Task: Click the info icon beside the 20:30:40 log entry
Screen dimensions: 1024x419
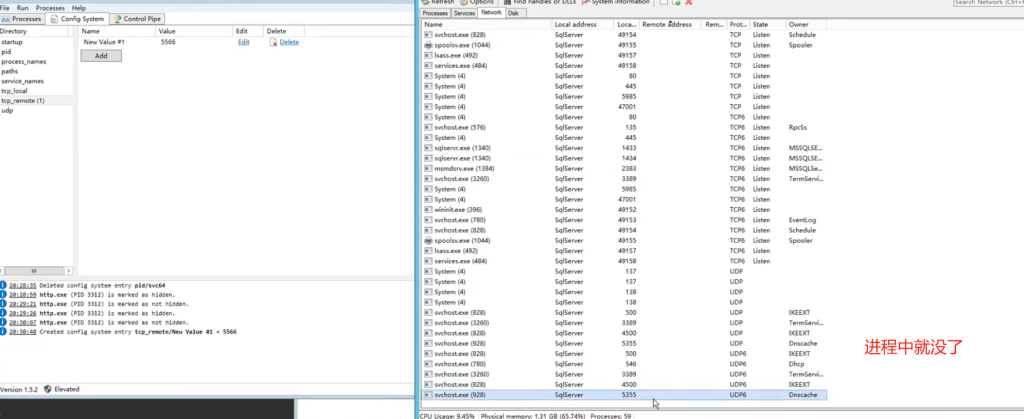Action: tap(3, 332)
